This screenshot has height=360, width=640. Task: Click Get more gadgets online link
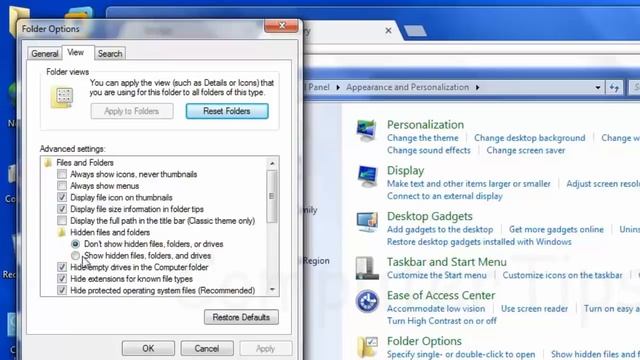coord(556,229)
